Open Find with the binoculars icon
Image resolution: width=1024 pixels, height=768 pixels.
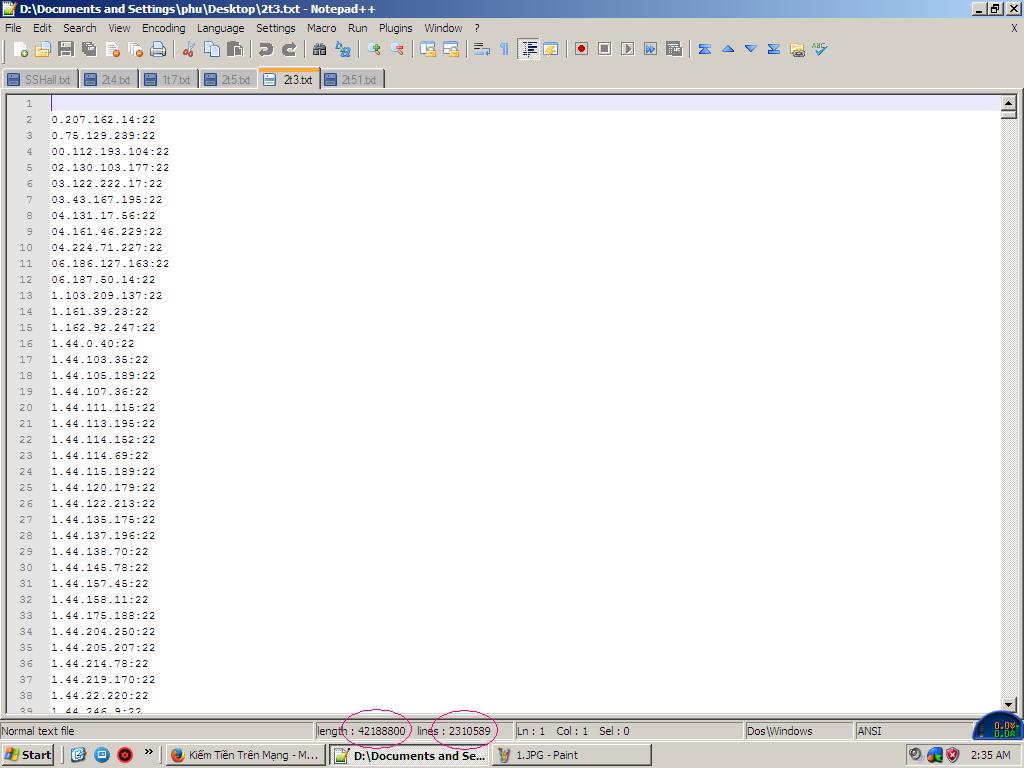[x=320, y=49]
